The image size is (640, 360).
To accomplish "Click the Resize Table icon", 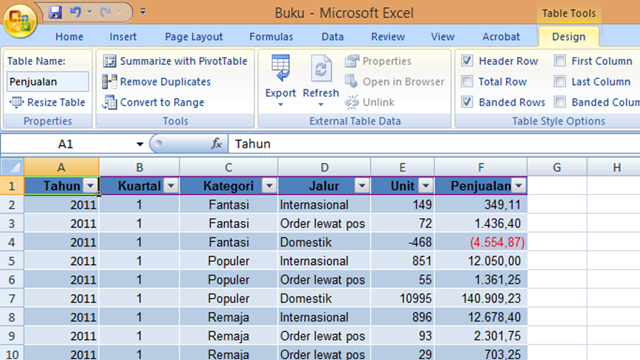I will coord(17,102).
